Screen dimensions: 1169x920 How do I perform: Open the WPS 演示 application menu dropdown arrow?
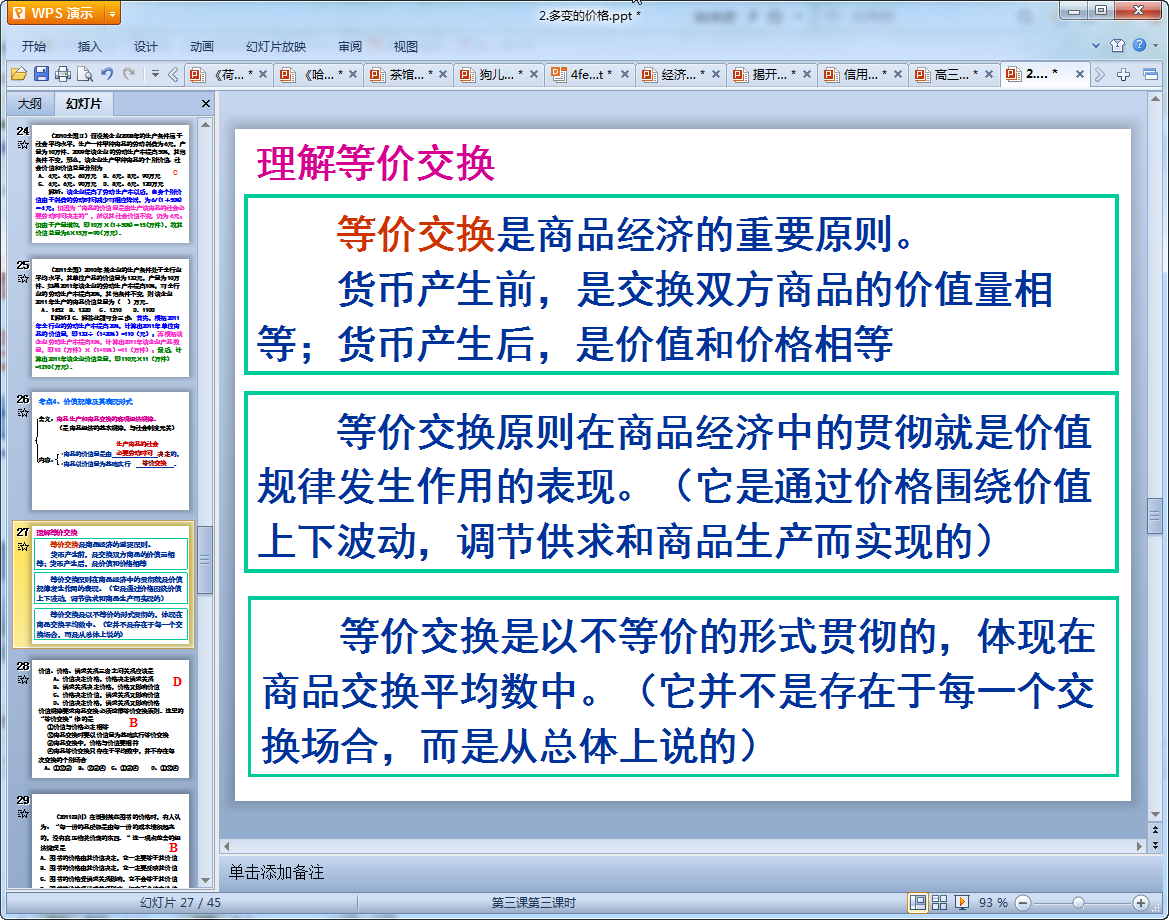113,13
